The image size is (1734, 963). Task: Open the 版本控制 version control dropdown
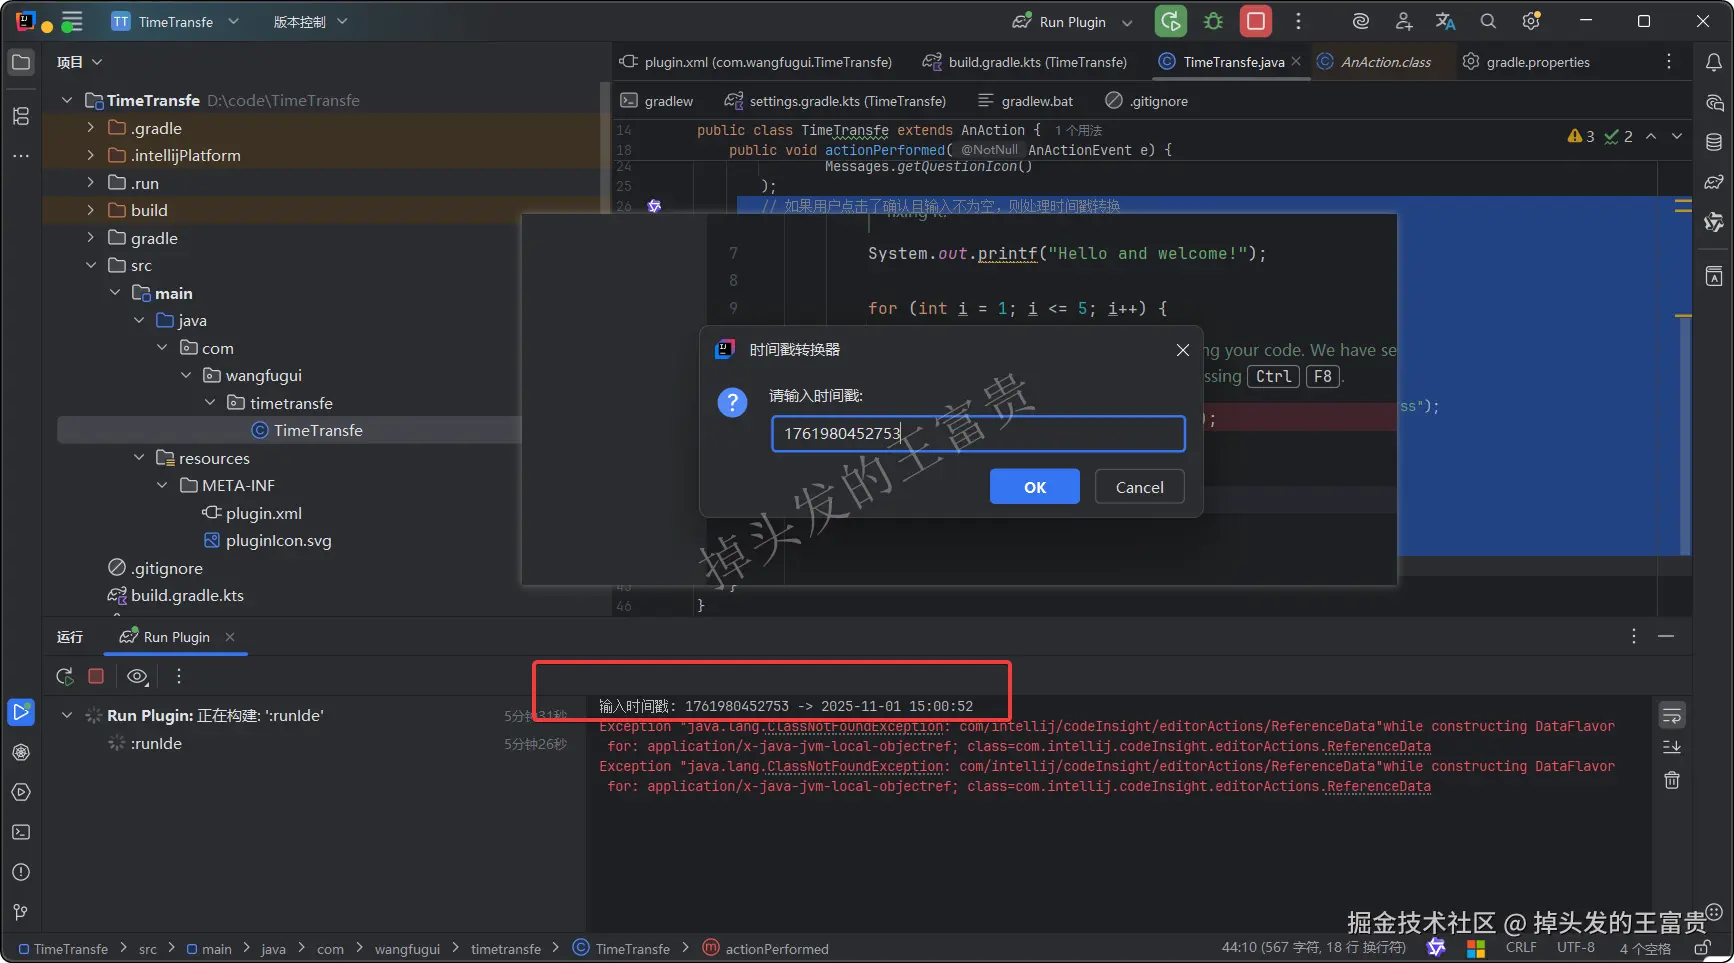(x=310, y=21)
